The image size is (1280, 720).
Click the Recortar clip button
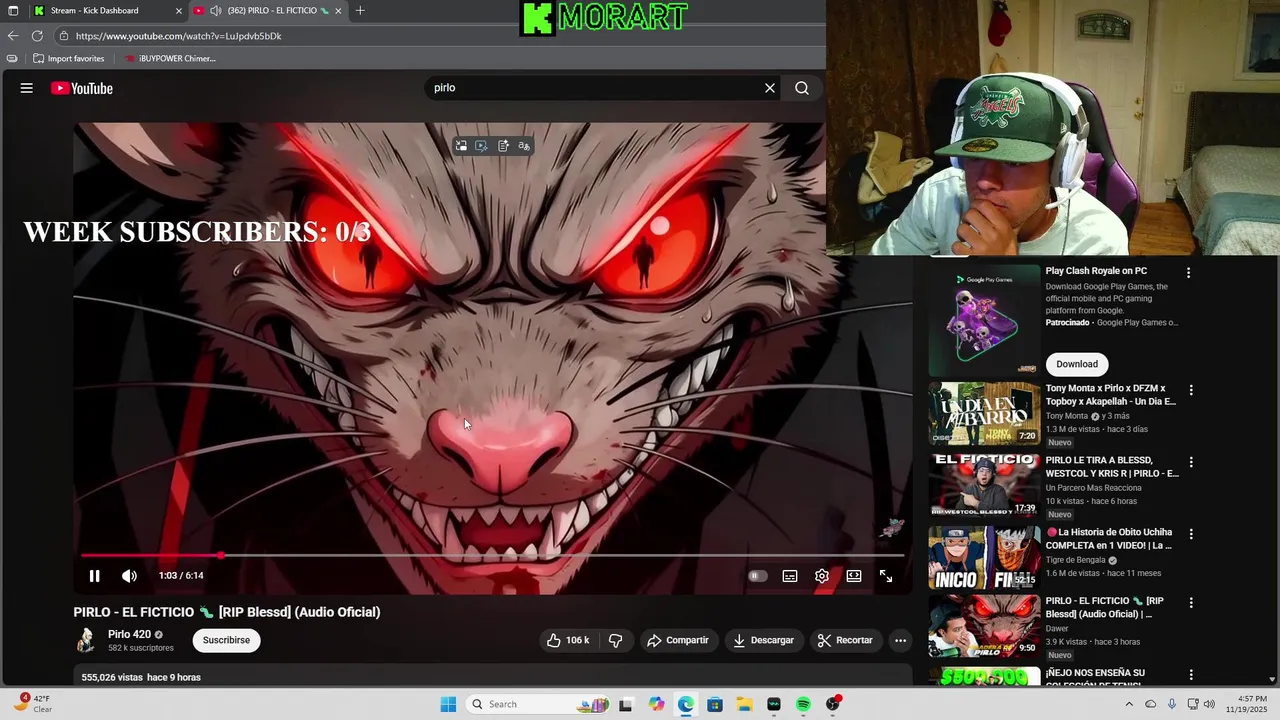coord(845,640)
